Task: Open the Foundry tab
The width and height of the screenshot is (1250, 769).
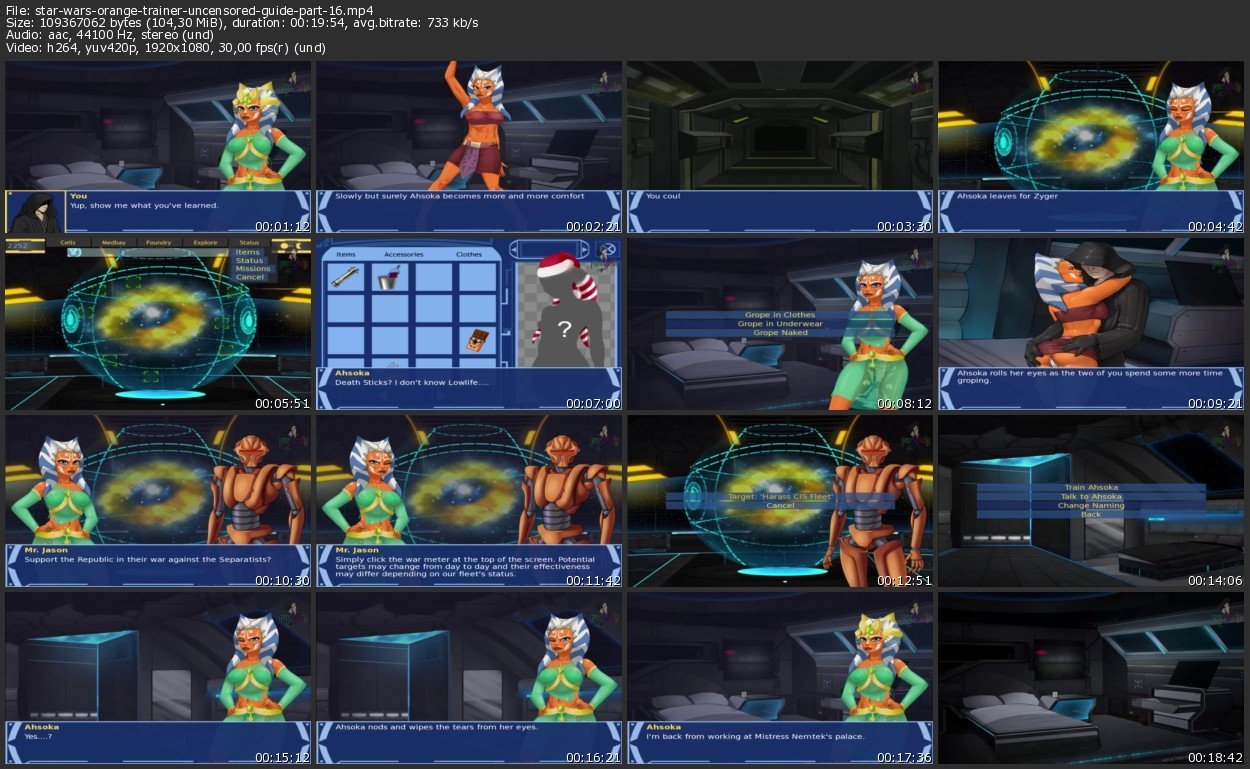Action: coord(158,242)
